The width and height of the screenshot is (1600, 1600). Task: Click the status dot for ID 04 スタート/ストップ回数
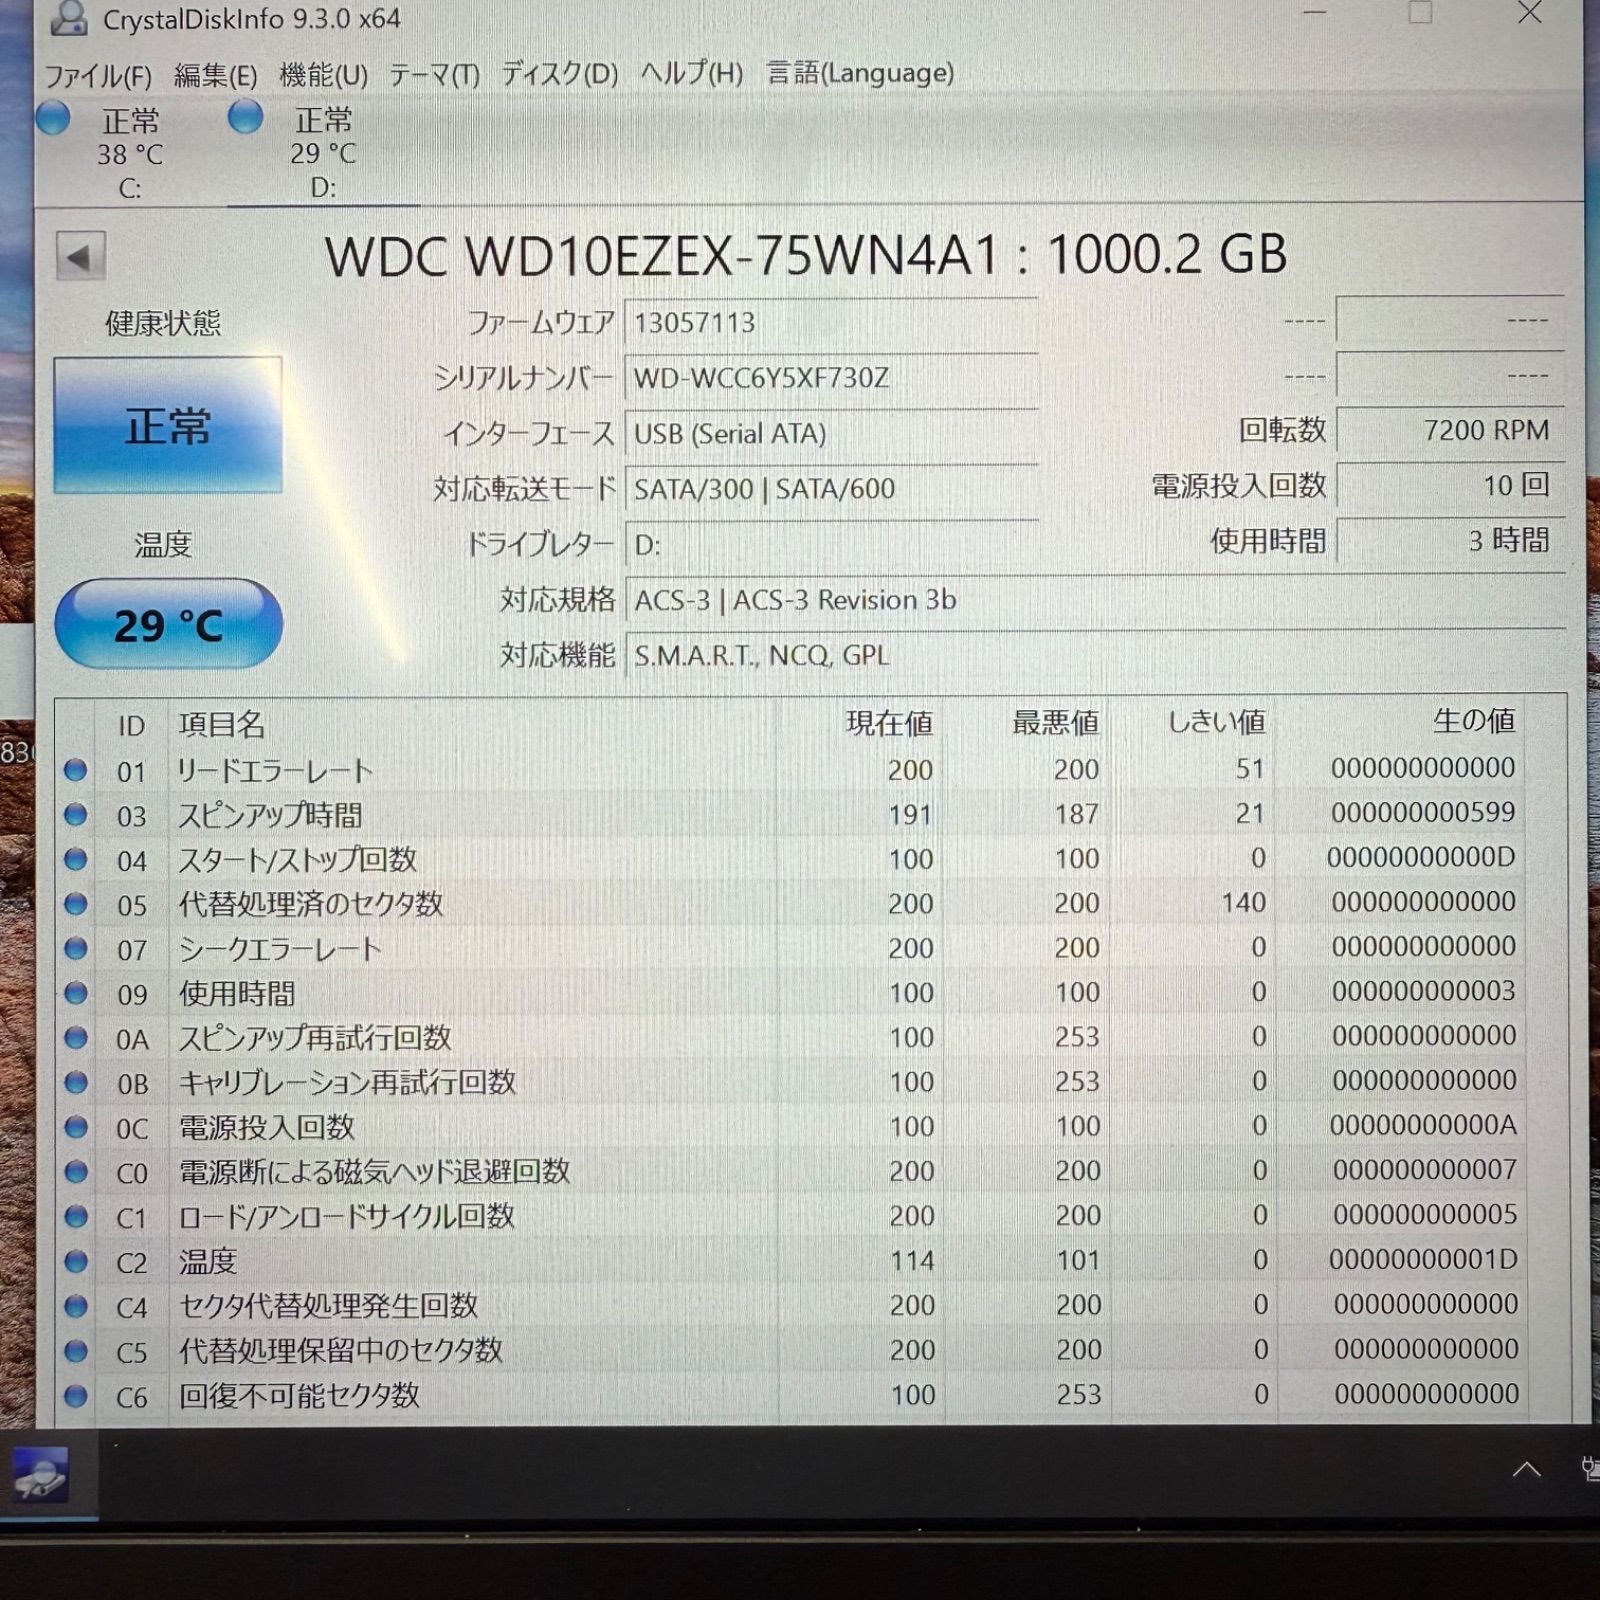click(76, 859)
